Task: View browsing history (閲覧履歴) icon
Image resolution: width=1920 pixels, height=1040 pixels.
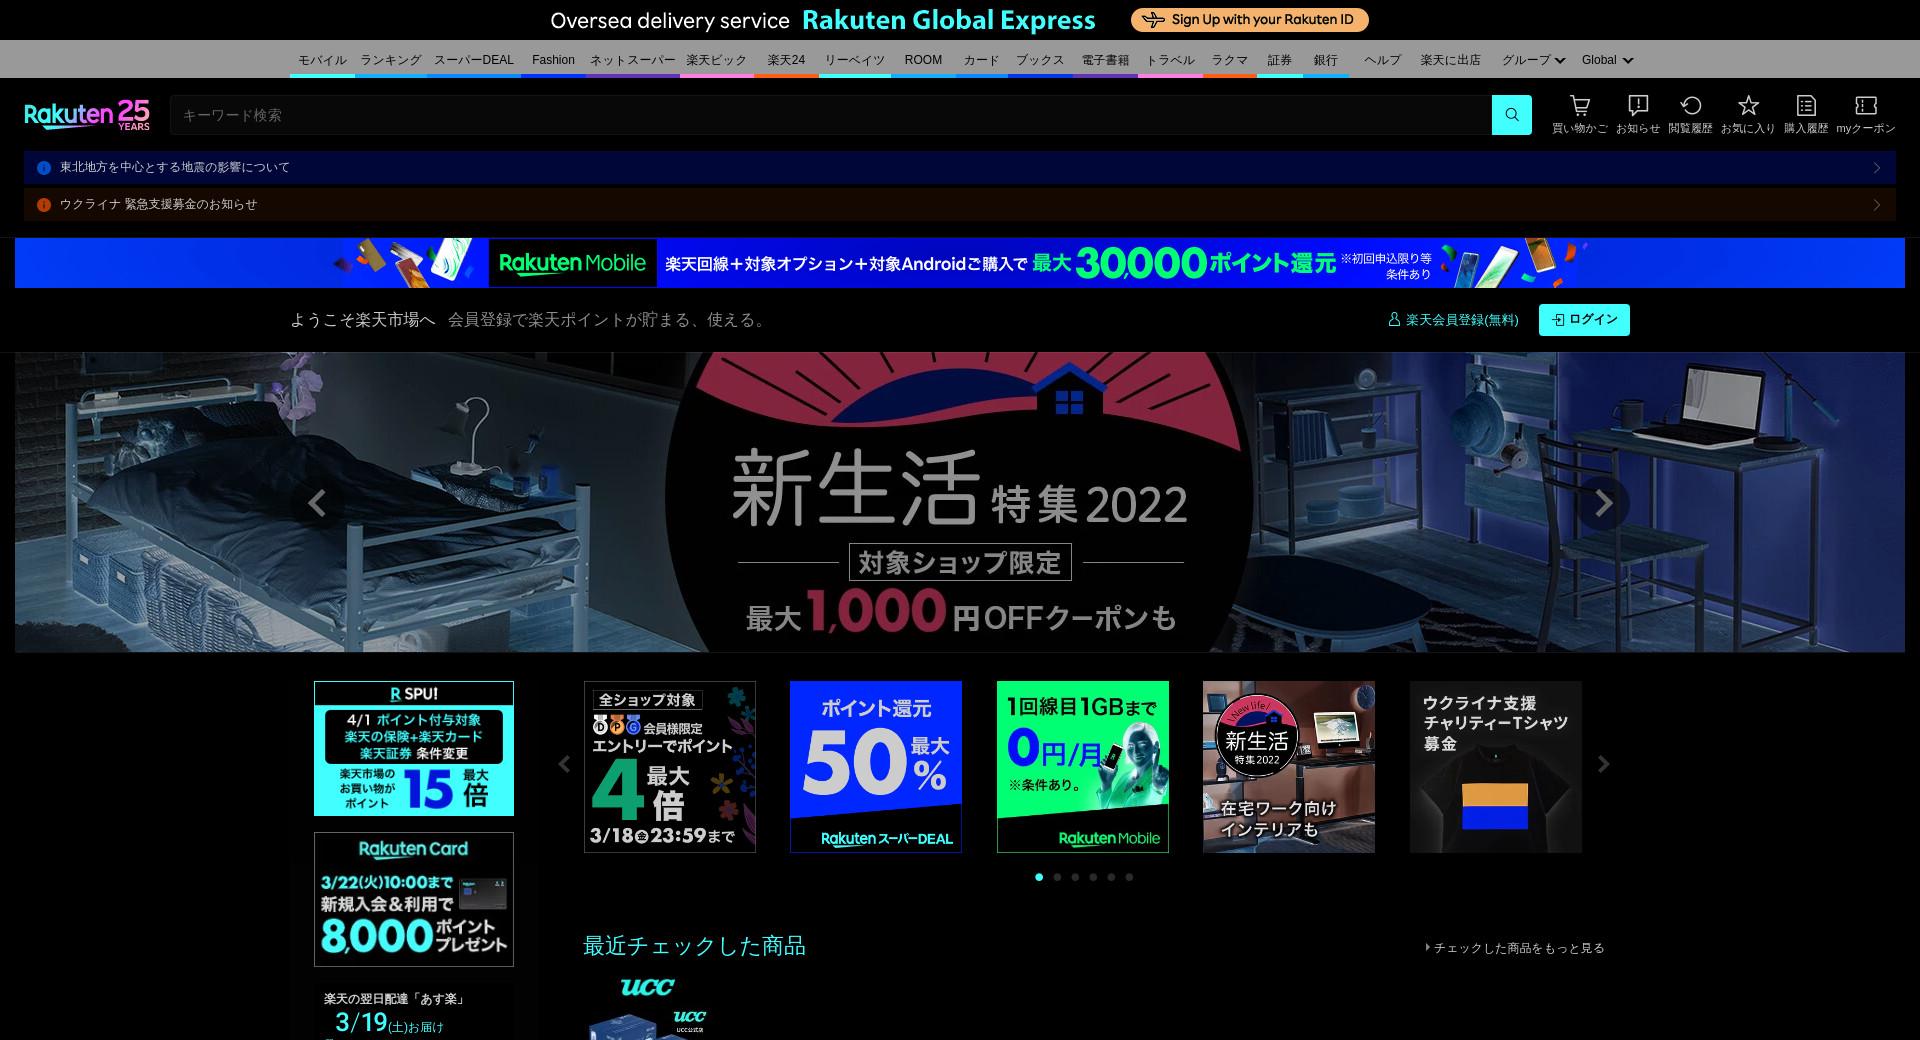Action: [x=1690, y=114]
